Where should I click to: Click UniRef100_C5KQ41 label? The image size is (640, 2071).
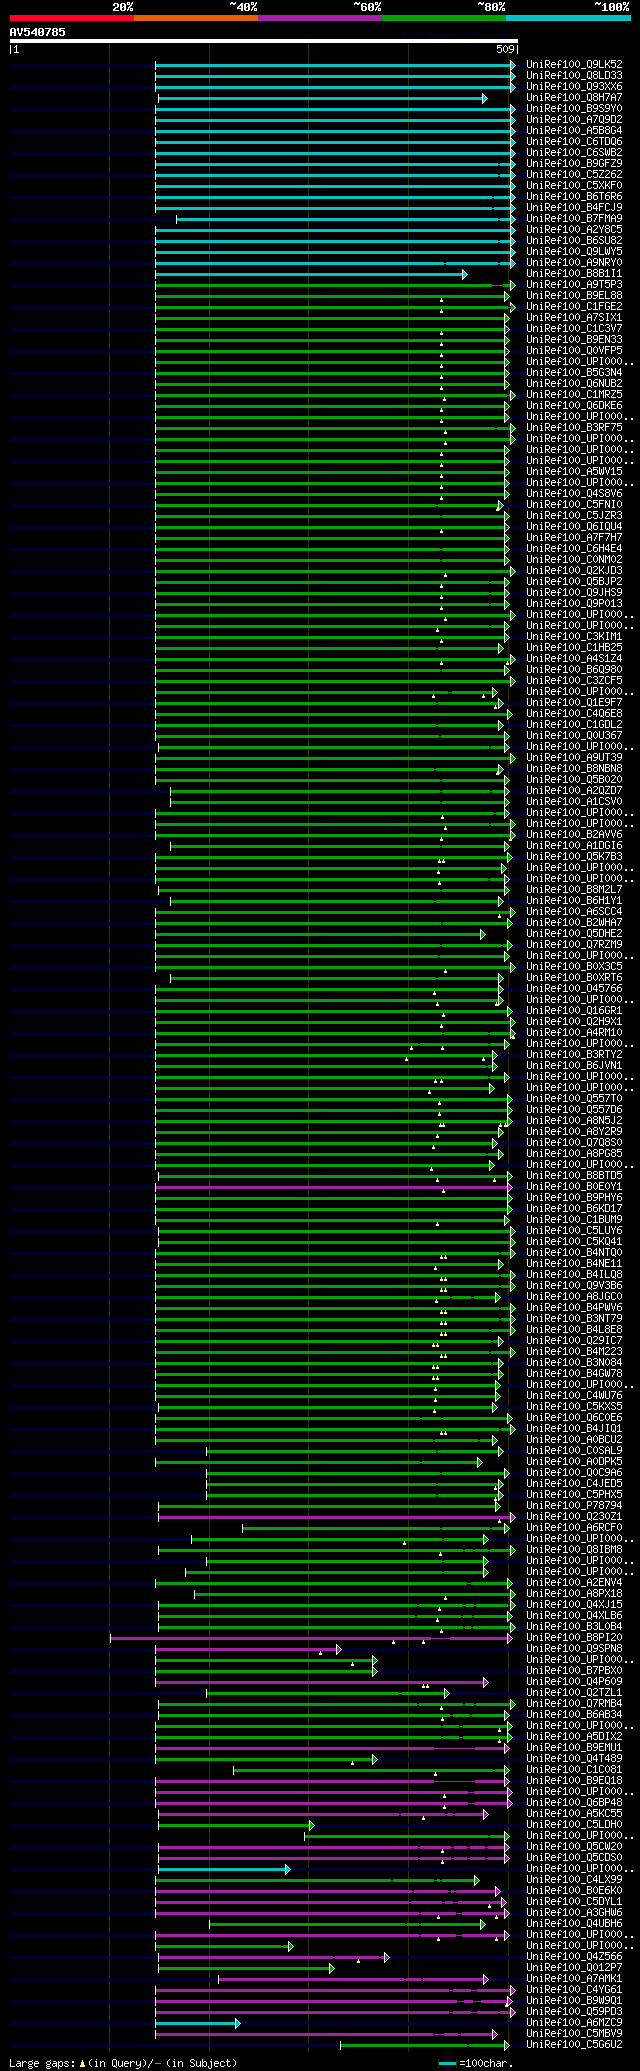574,1241
